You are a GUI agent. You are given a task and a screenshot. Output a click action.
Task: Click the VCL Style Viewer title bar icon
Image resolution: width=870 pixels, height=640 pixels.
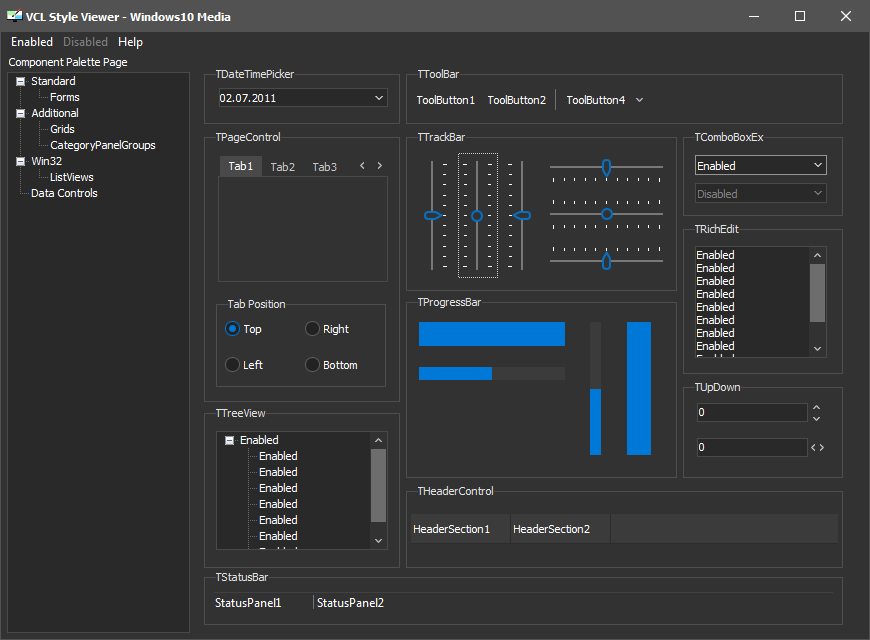click(x=14, y=16)
